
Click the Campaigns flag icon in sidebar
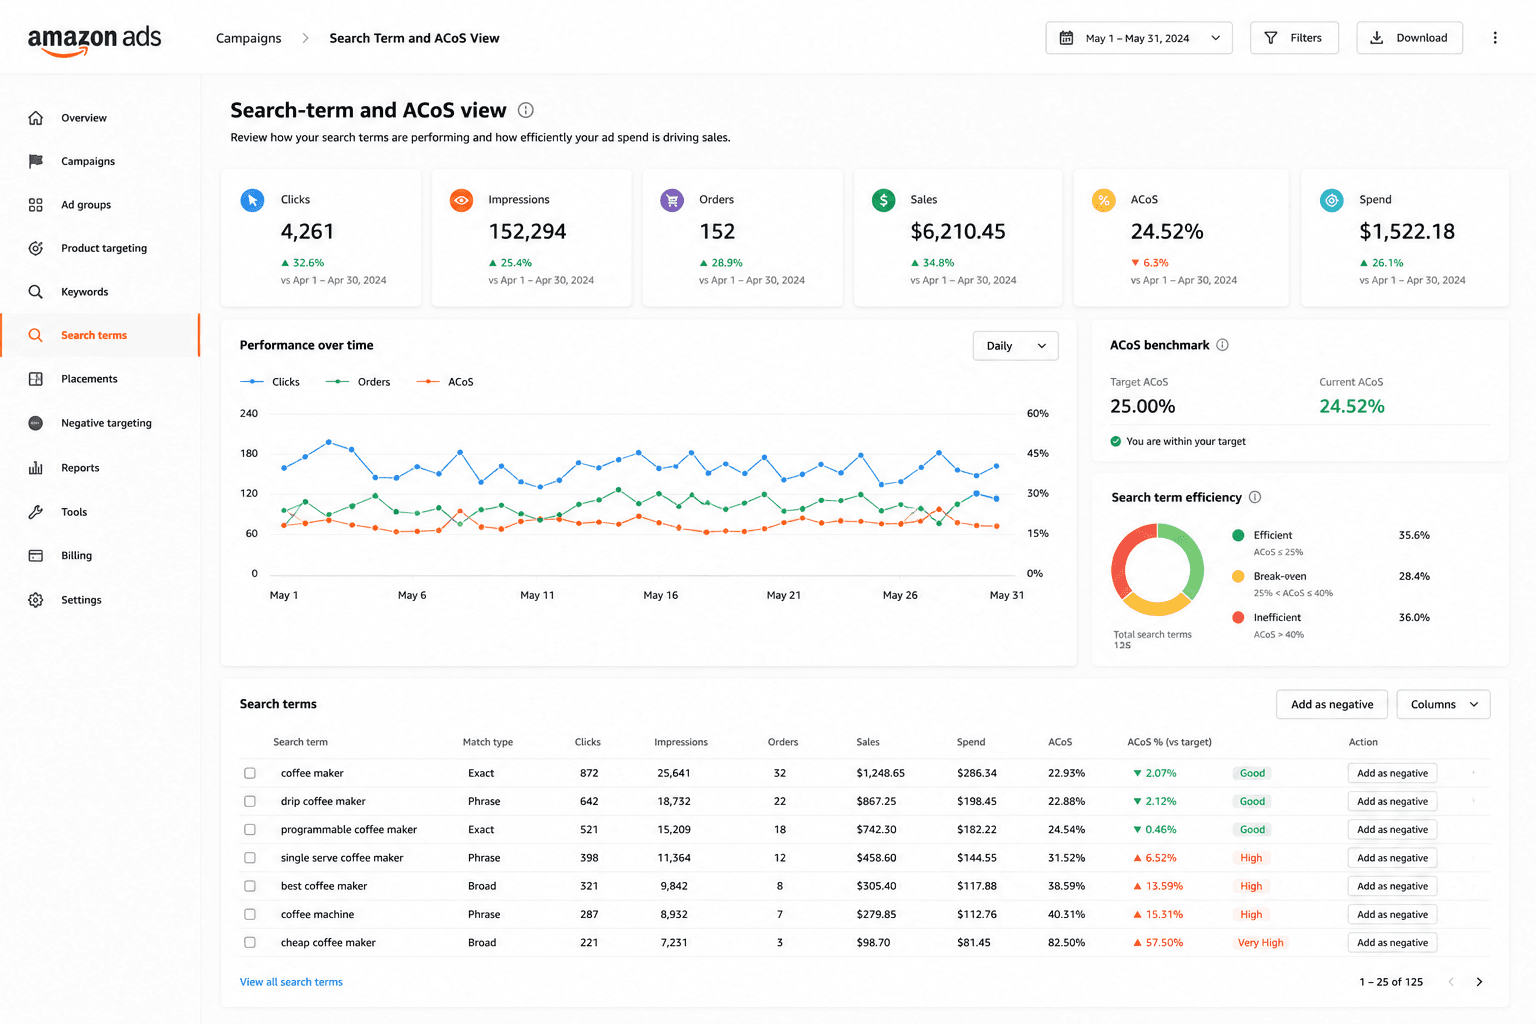pos(36,161)
